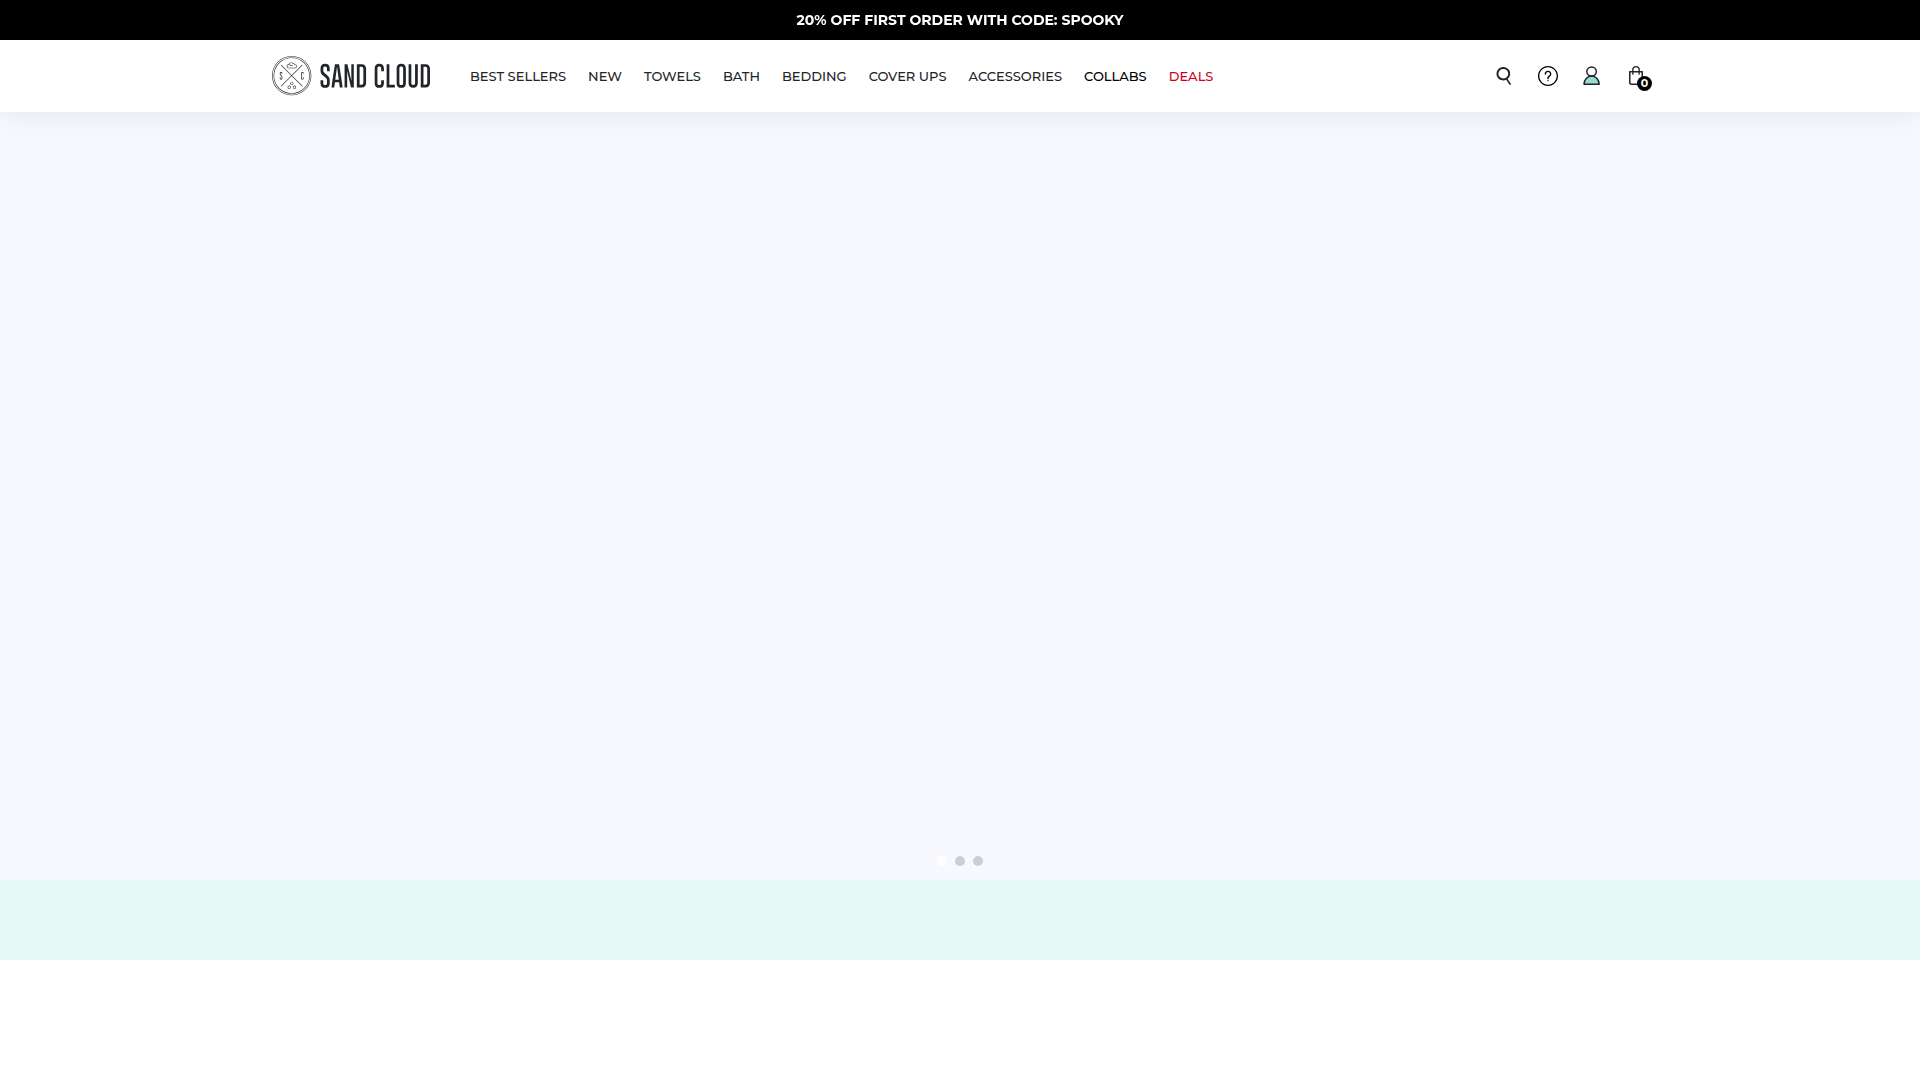Click the red DEALS link
The width and height of the screenshot is (1920, 1080).
[x=1190, y=76]
